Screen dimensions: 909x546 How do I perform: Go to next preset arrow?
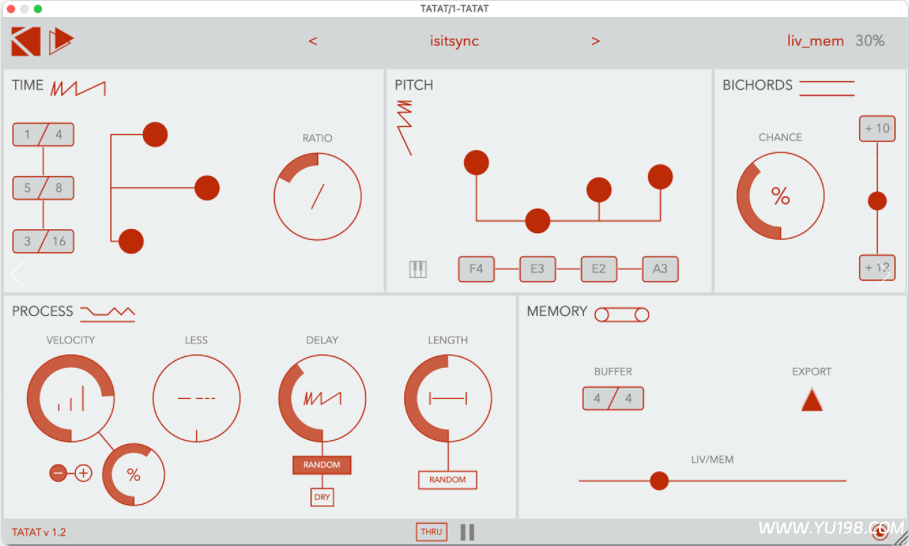[595, 41]
